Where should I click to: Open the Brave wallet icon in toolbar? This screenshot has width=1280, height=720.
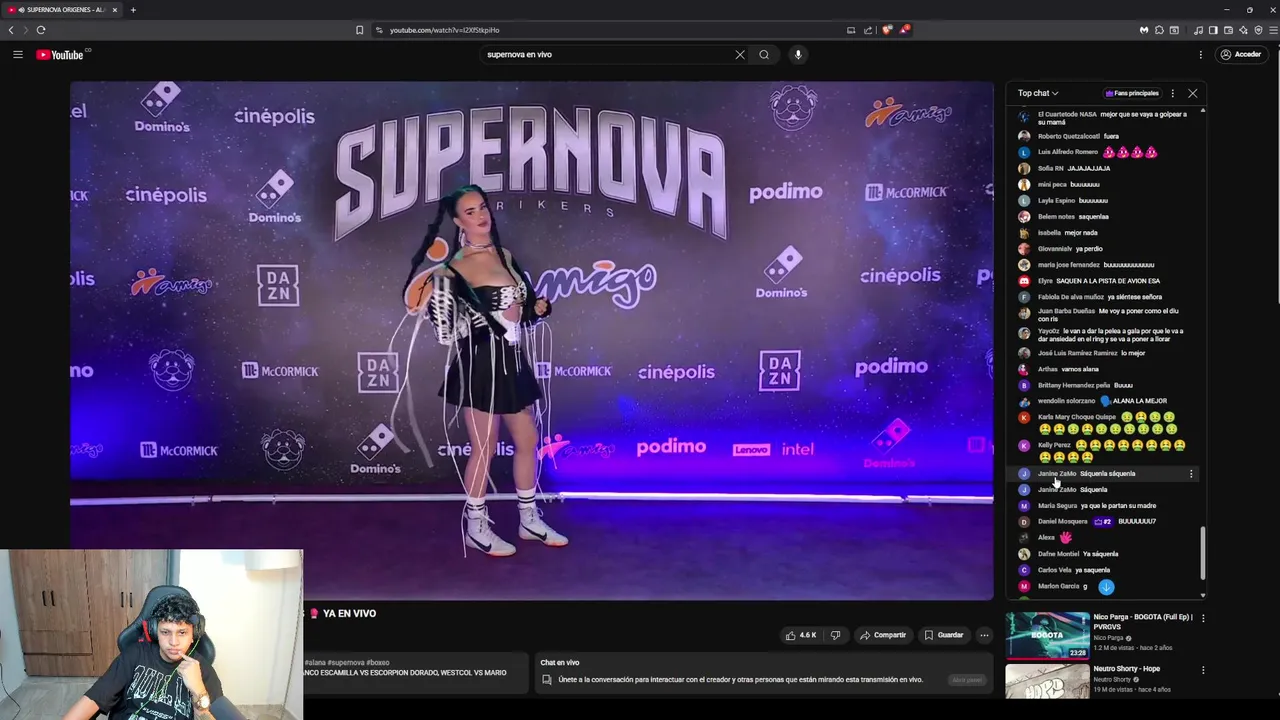pyautogui.click(x=1228, y=30)
